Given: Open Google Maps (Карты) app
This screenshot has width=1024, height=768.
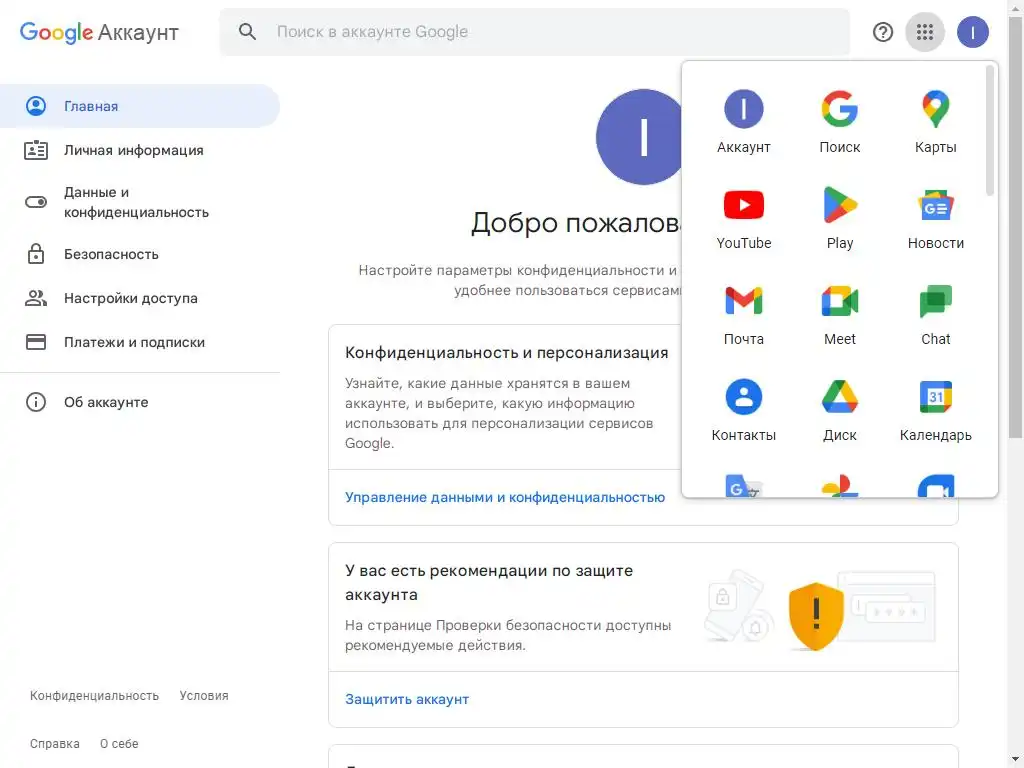Looking at the screenshot, I should tap(935, 121).
